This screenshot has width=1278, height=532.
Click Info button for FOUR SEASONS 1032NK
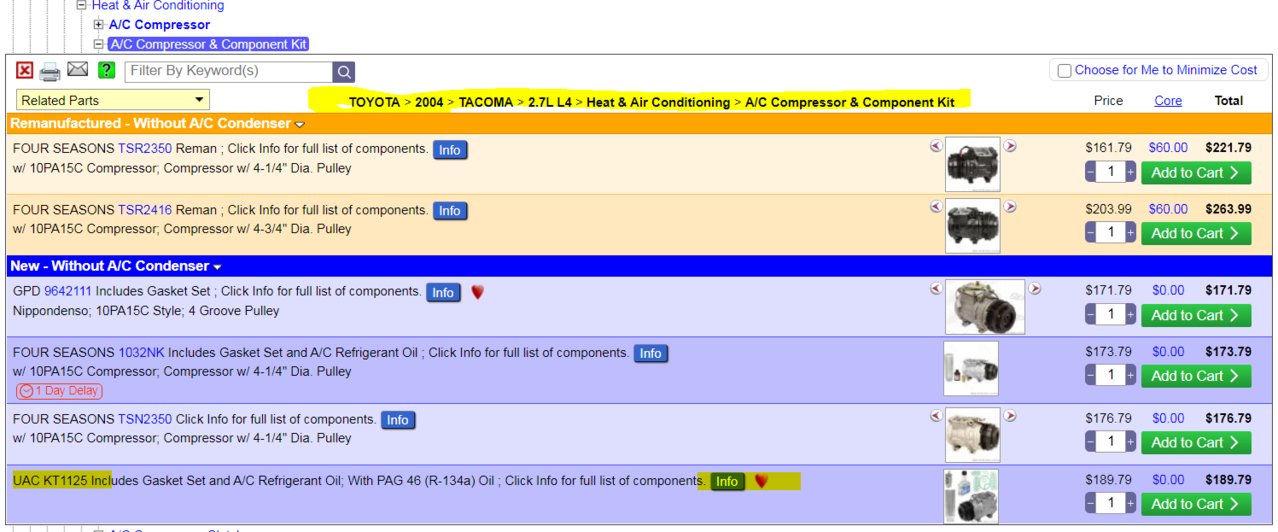(650, 353)
